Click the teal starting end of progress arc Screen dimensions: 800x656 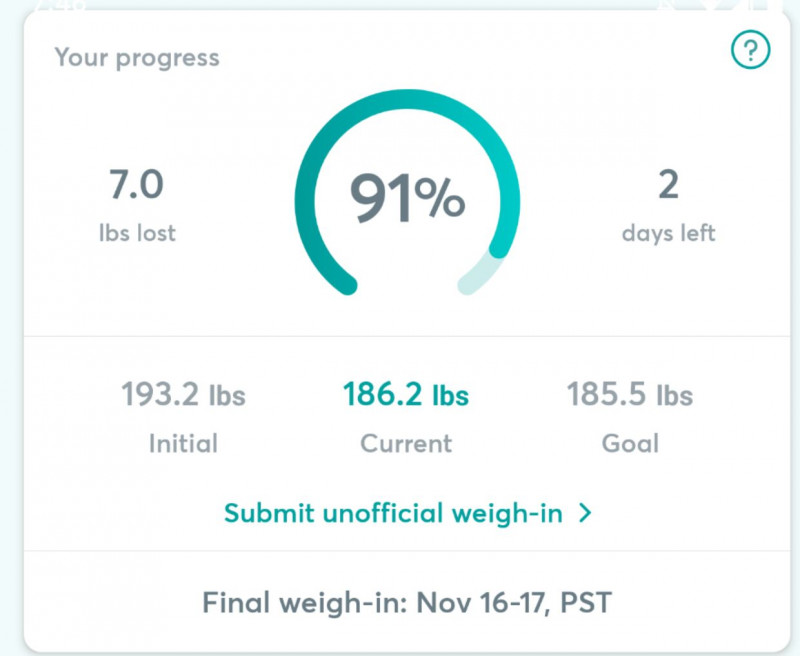[x=346, y=284]
